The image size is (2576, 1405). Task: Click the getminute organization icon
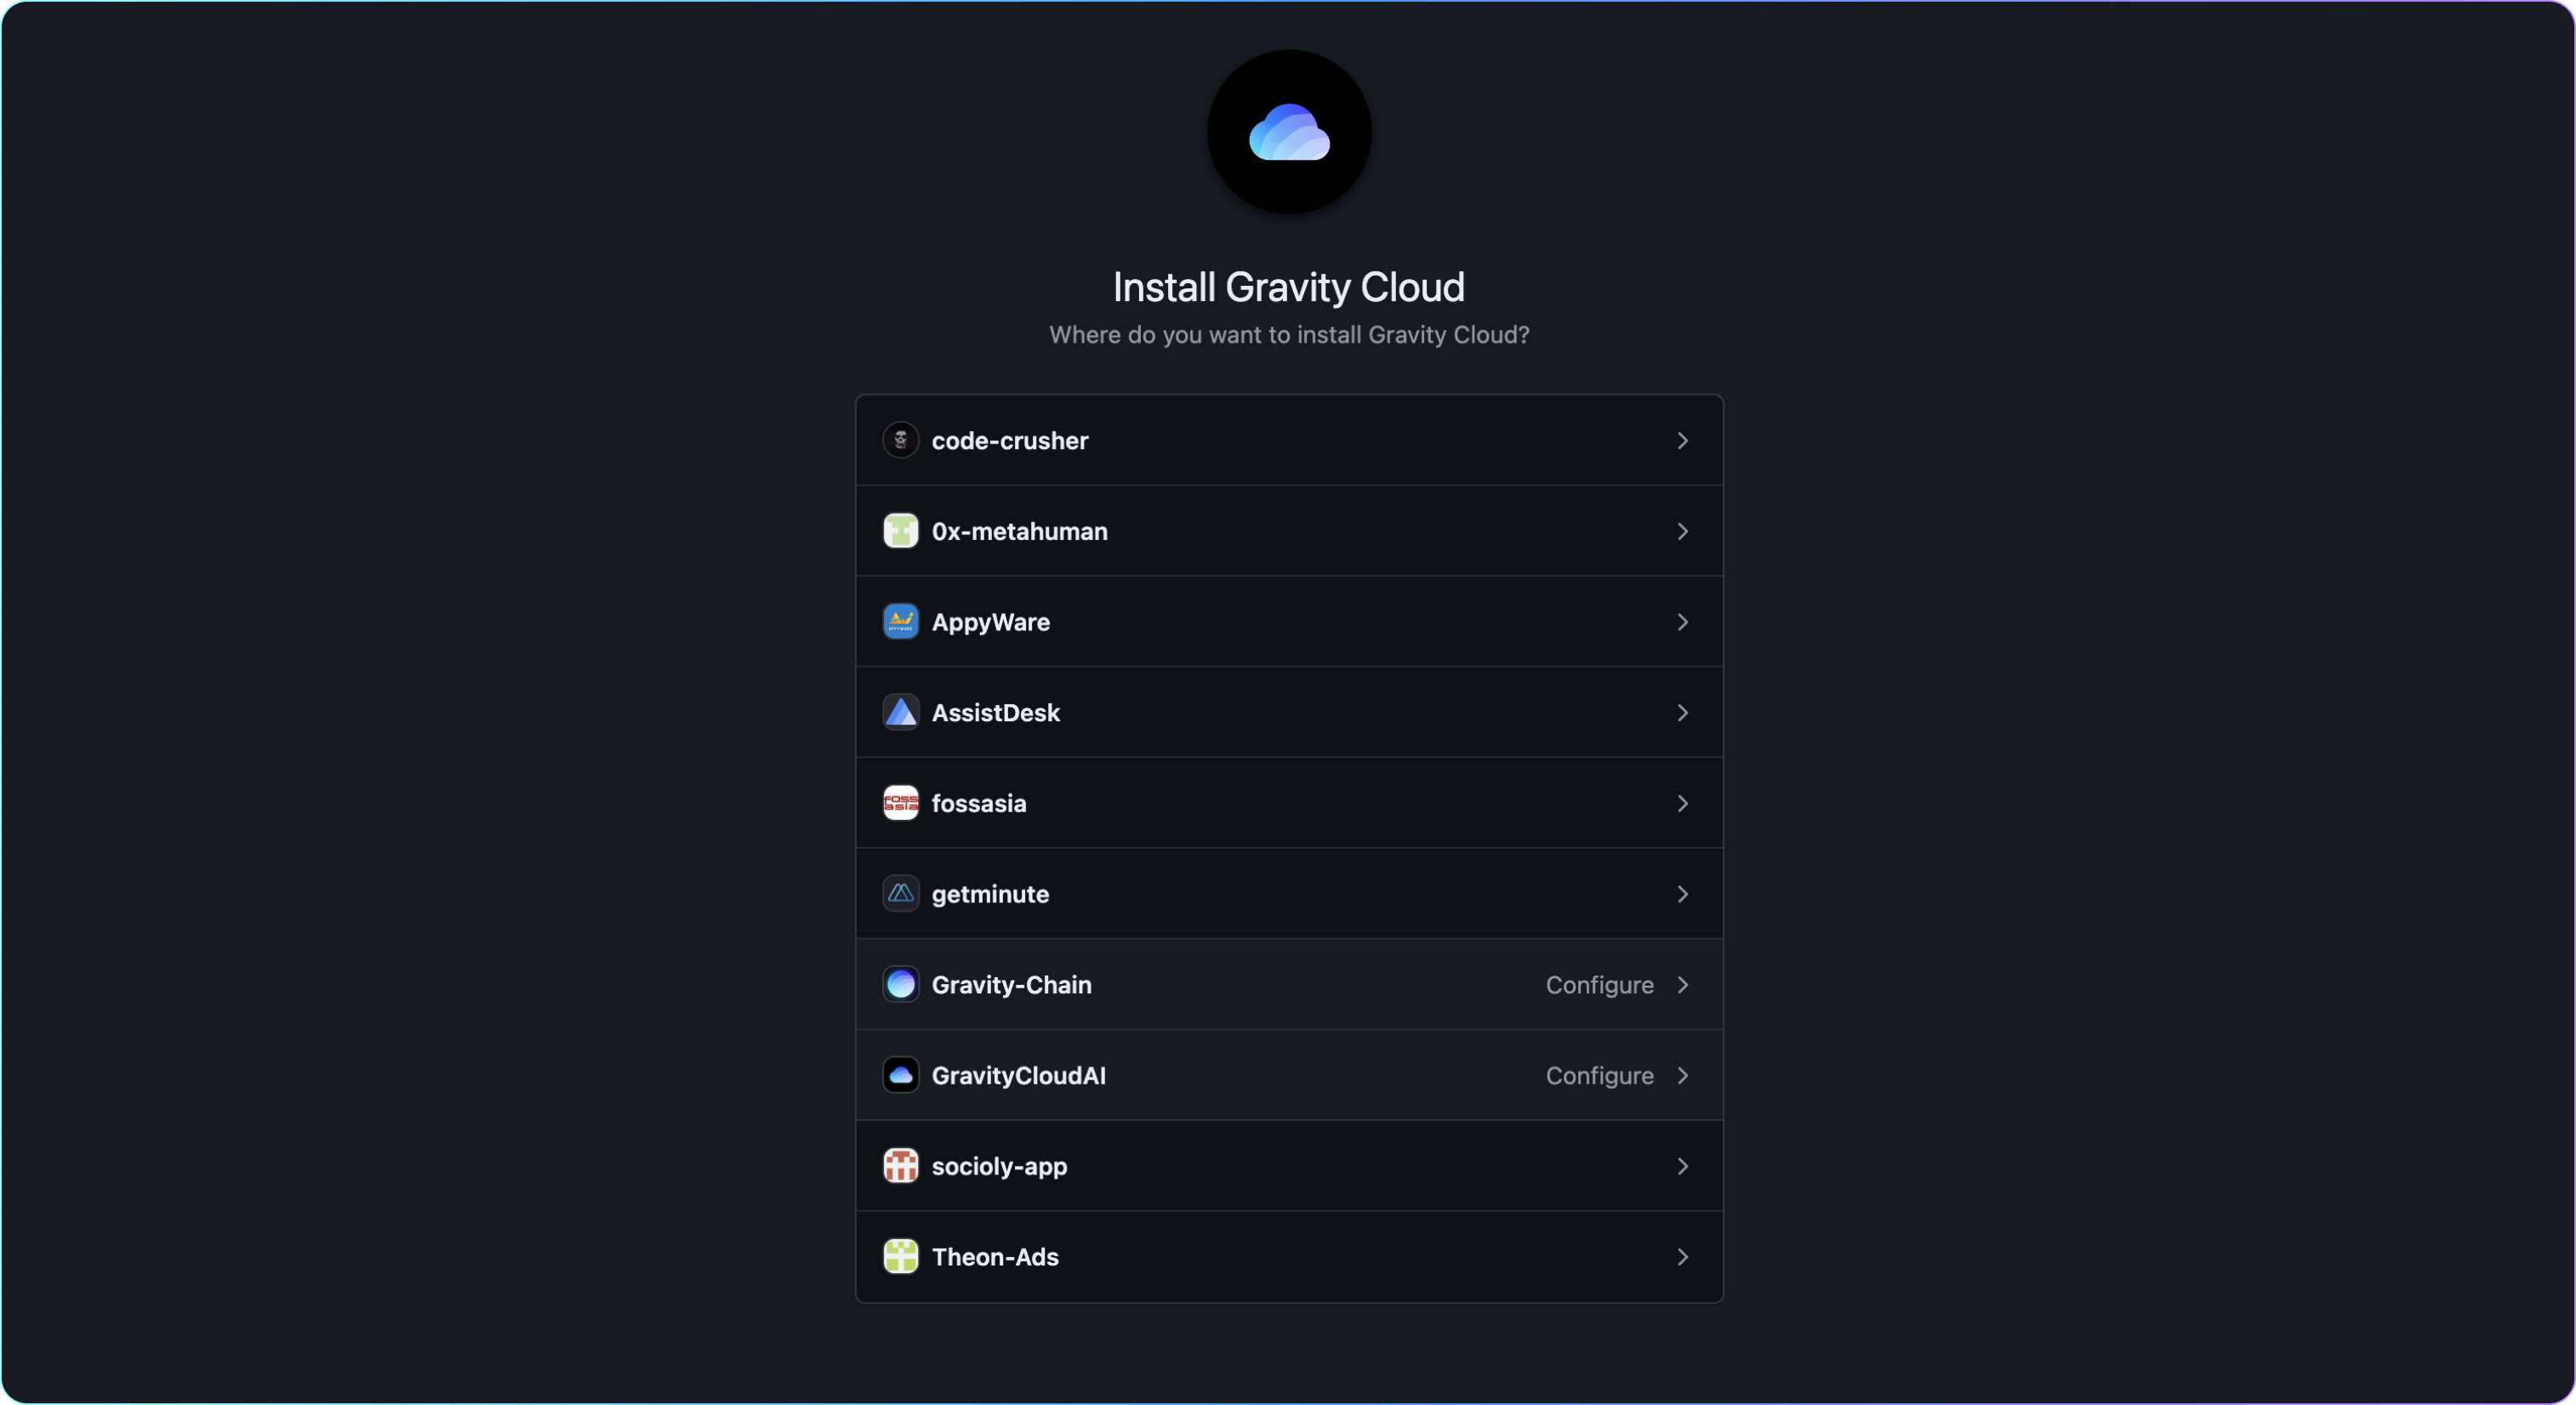pos(900,893)
